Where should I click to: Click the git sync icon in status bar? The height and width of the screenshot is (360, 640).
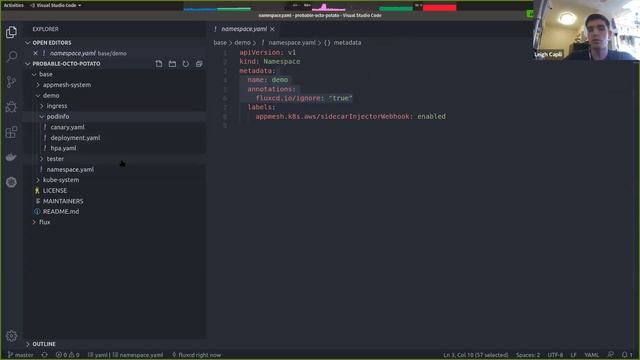[44, 355]
